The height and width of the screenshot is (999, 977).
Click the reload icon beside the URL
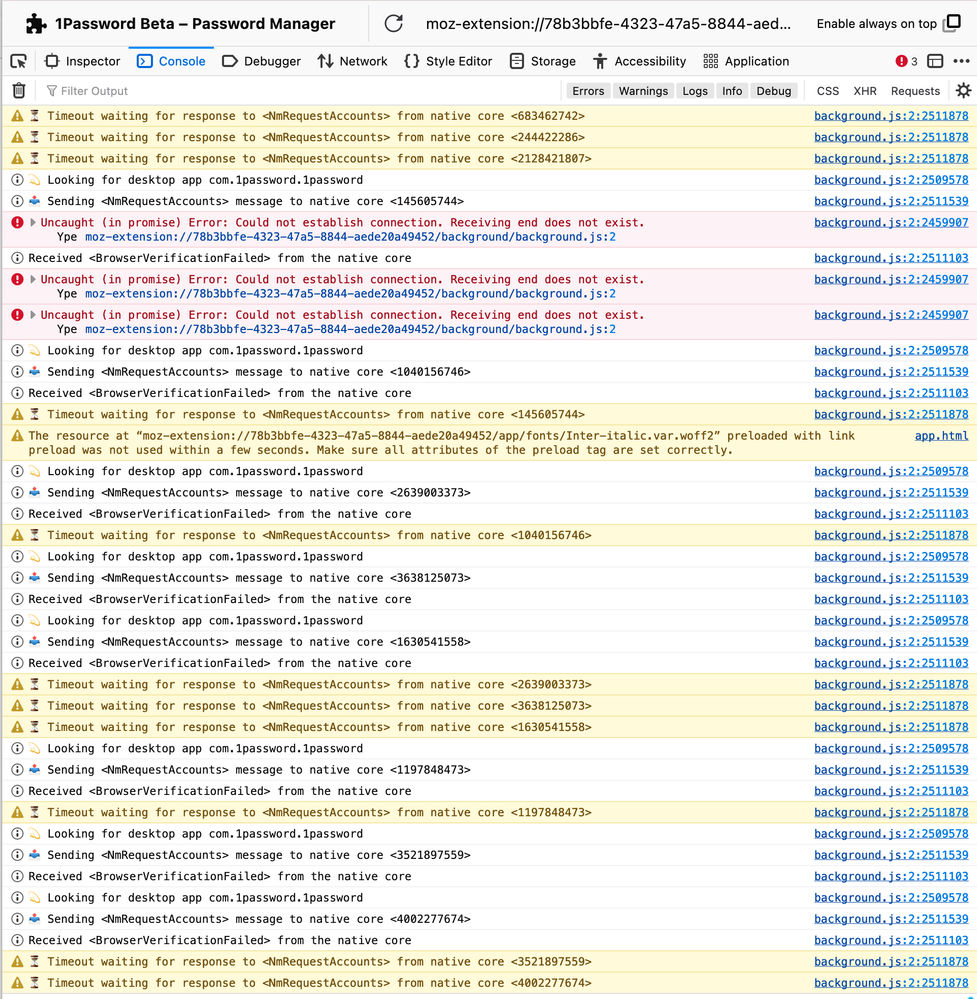394,24
